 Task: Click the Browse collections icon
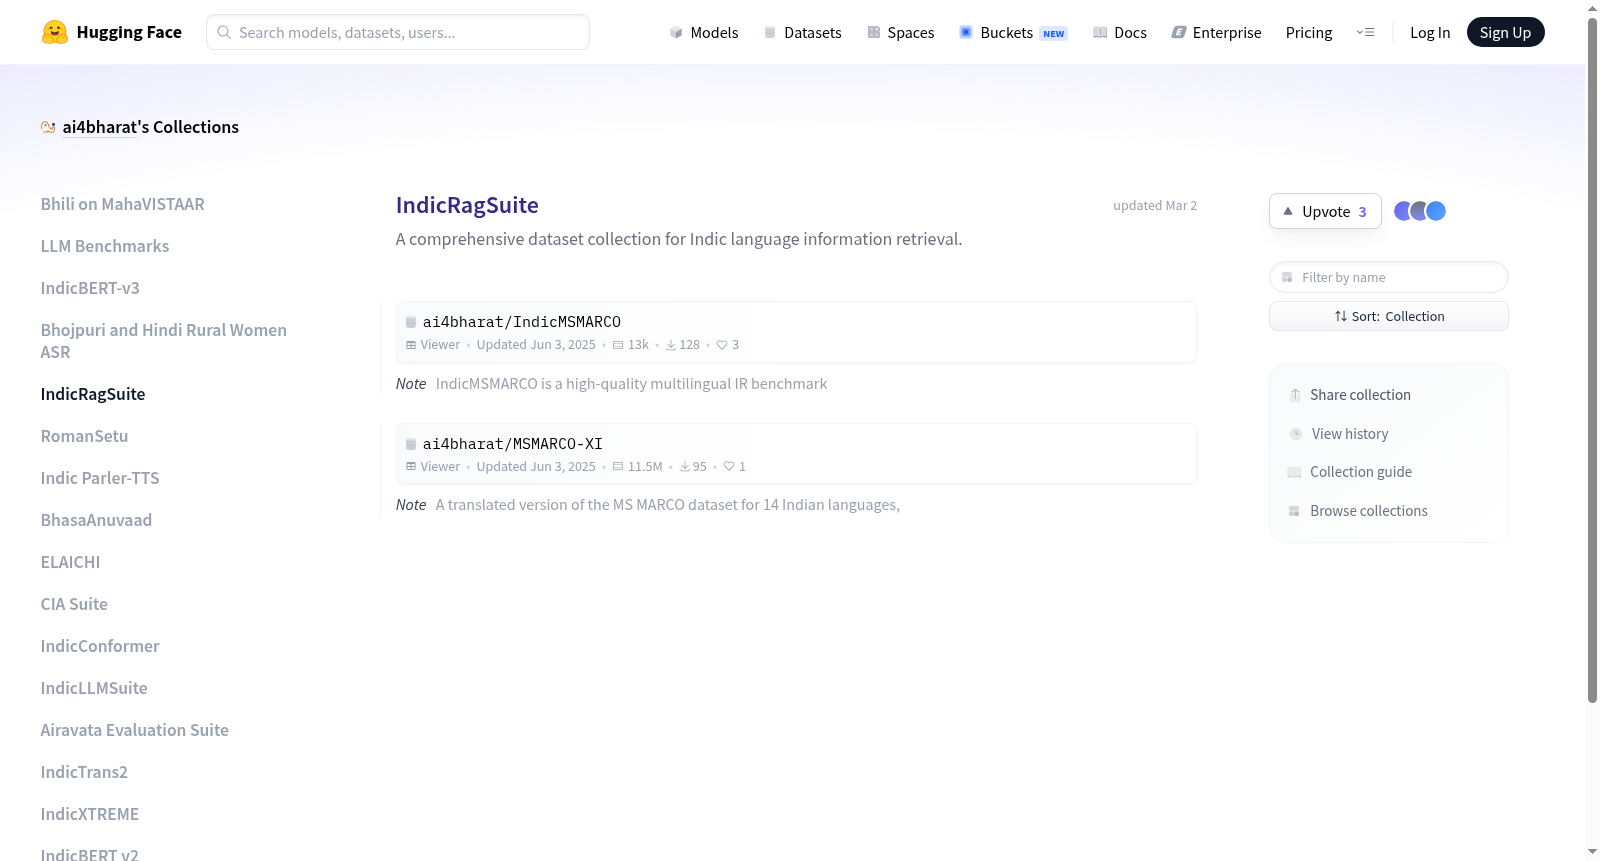(x=1294, y=511)
